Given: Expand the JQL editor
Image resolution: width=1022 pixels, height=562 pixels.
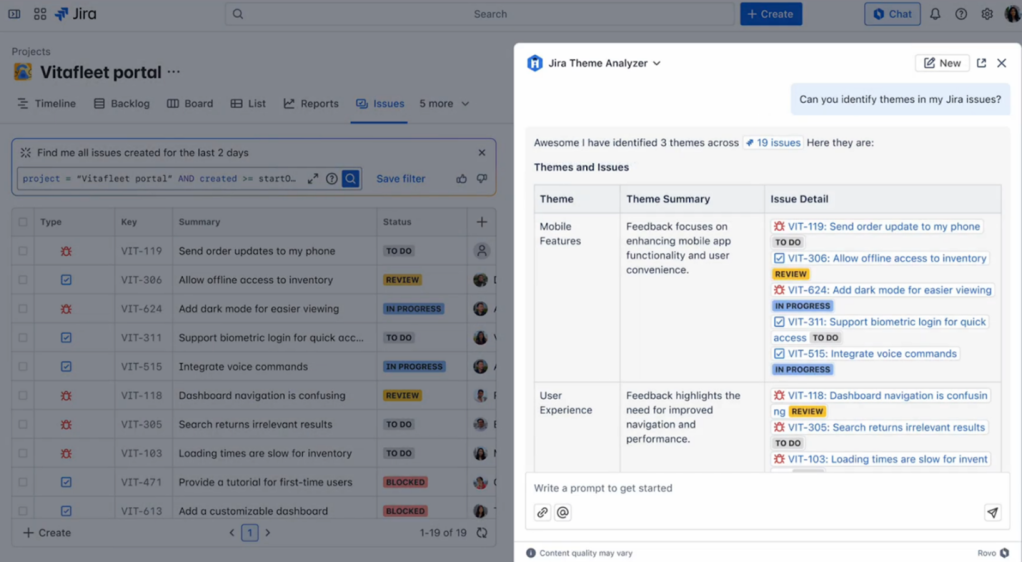Looking at the screenshot, I should [313, 179].
